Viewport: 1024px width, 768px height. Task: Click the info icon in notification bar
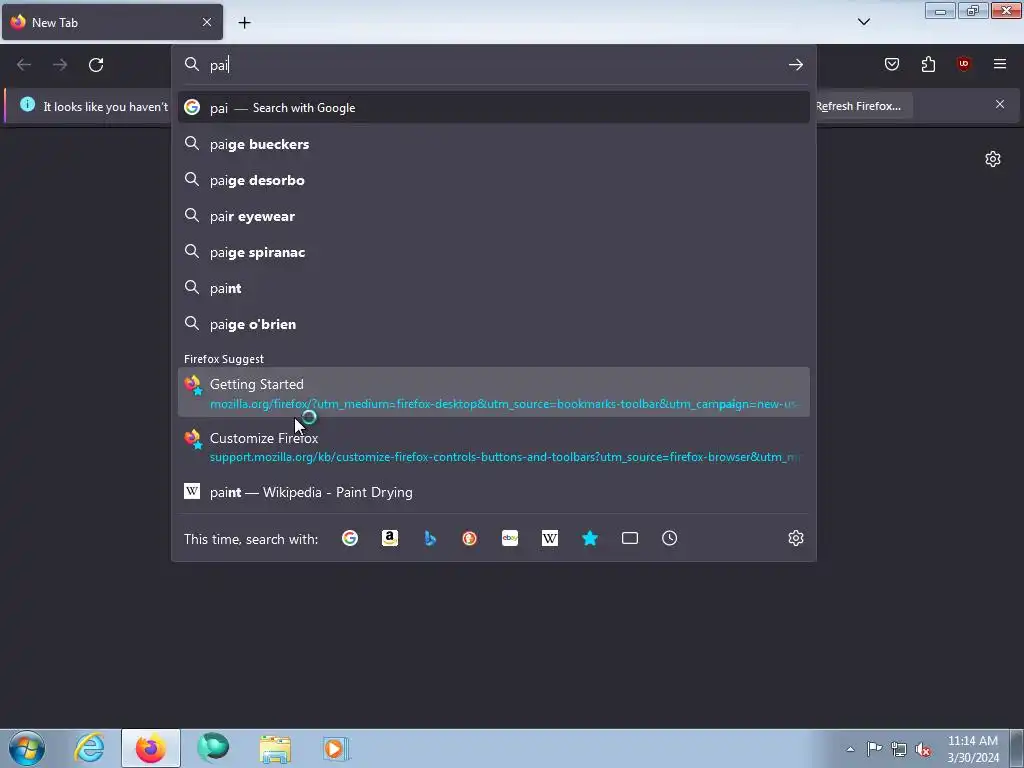27,104
